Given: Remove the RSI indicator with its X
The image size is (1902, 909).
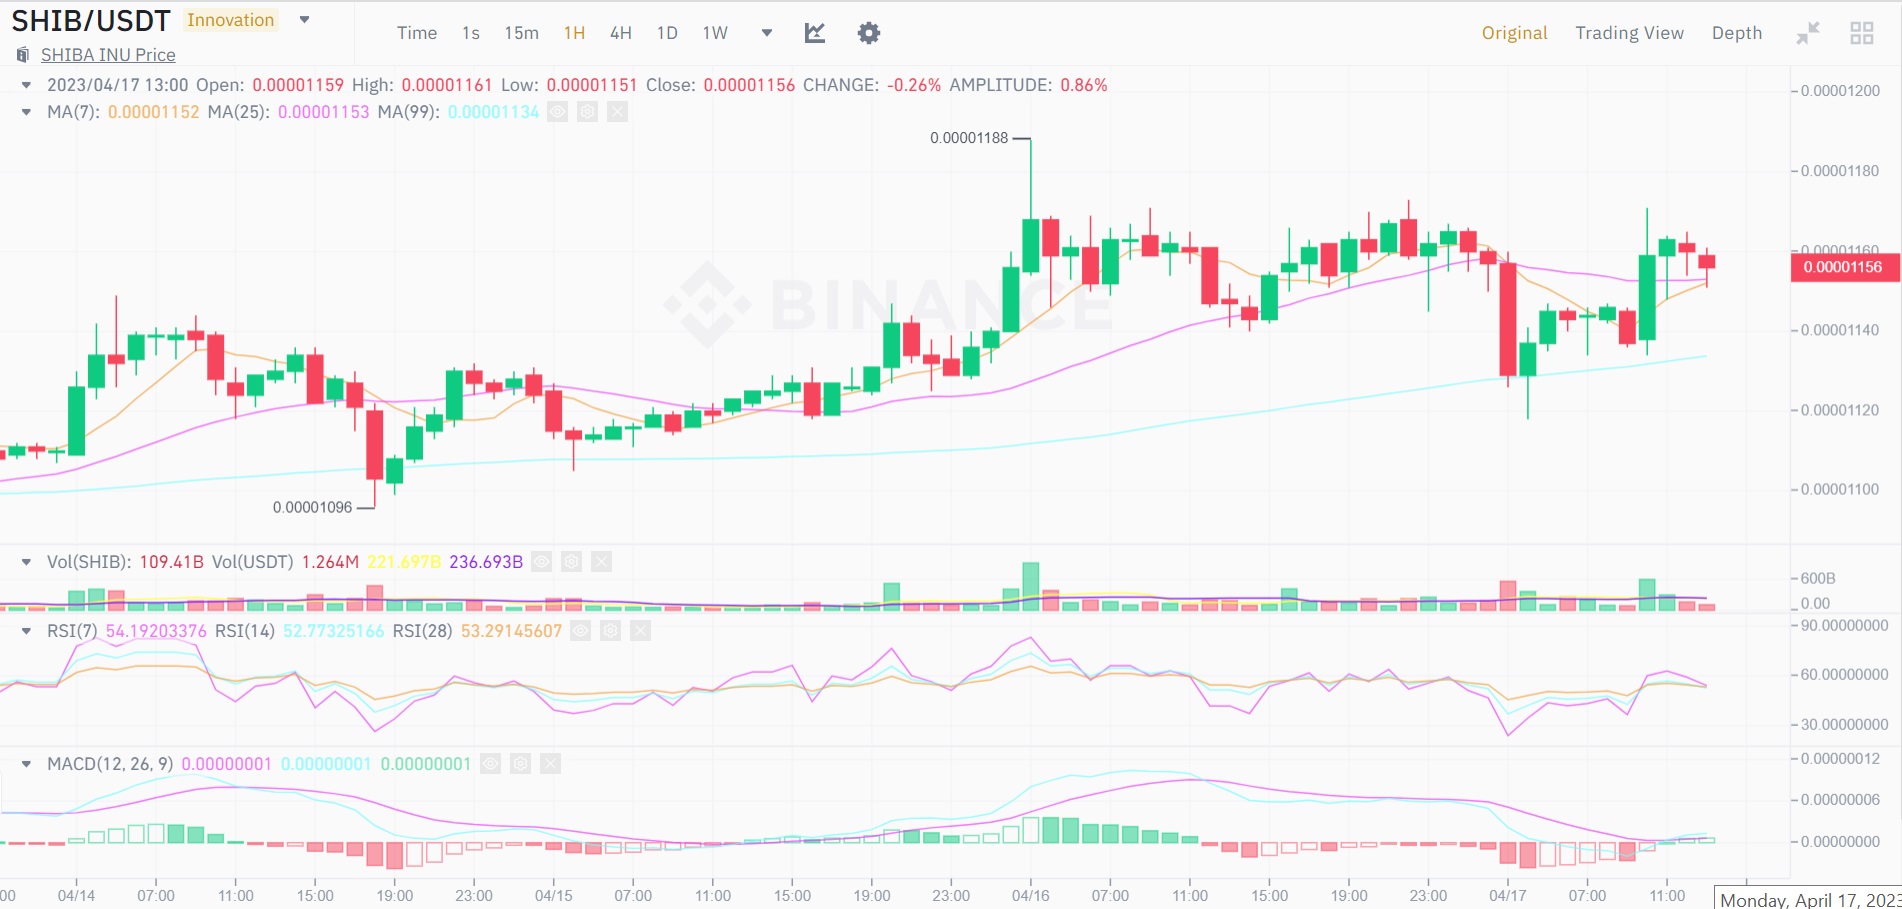Looking at the screenshot, I should coord(640,631).
